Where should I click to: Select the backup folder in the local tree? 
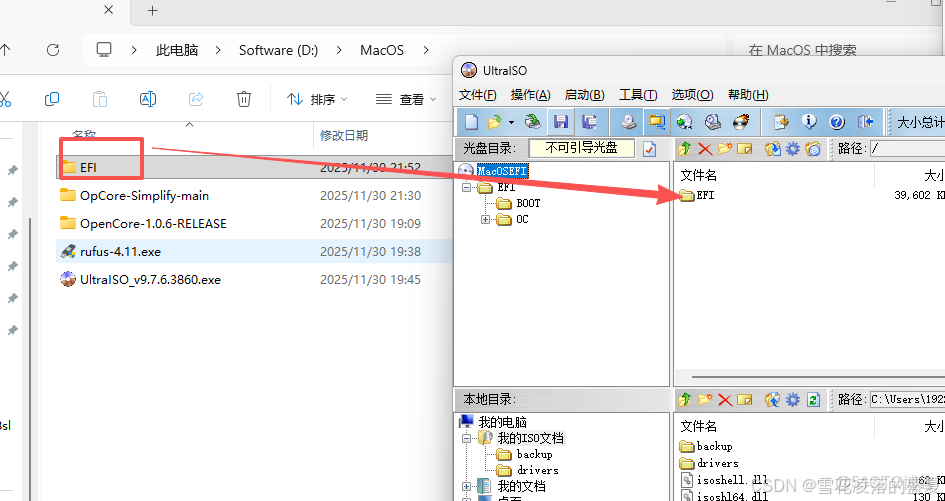click(x=534, y=454)
